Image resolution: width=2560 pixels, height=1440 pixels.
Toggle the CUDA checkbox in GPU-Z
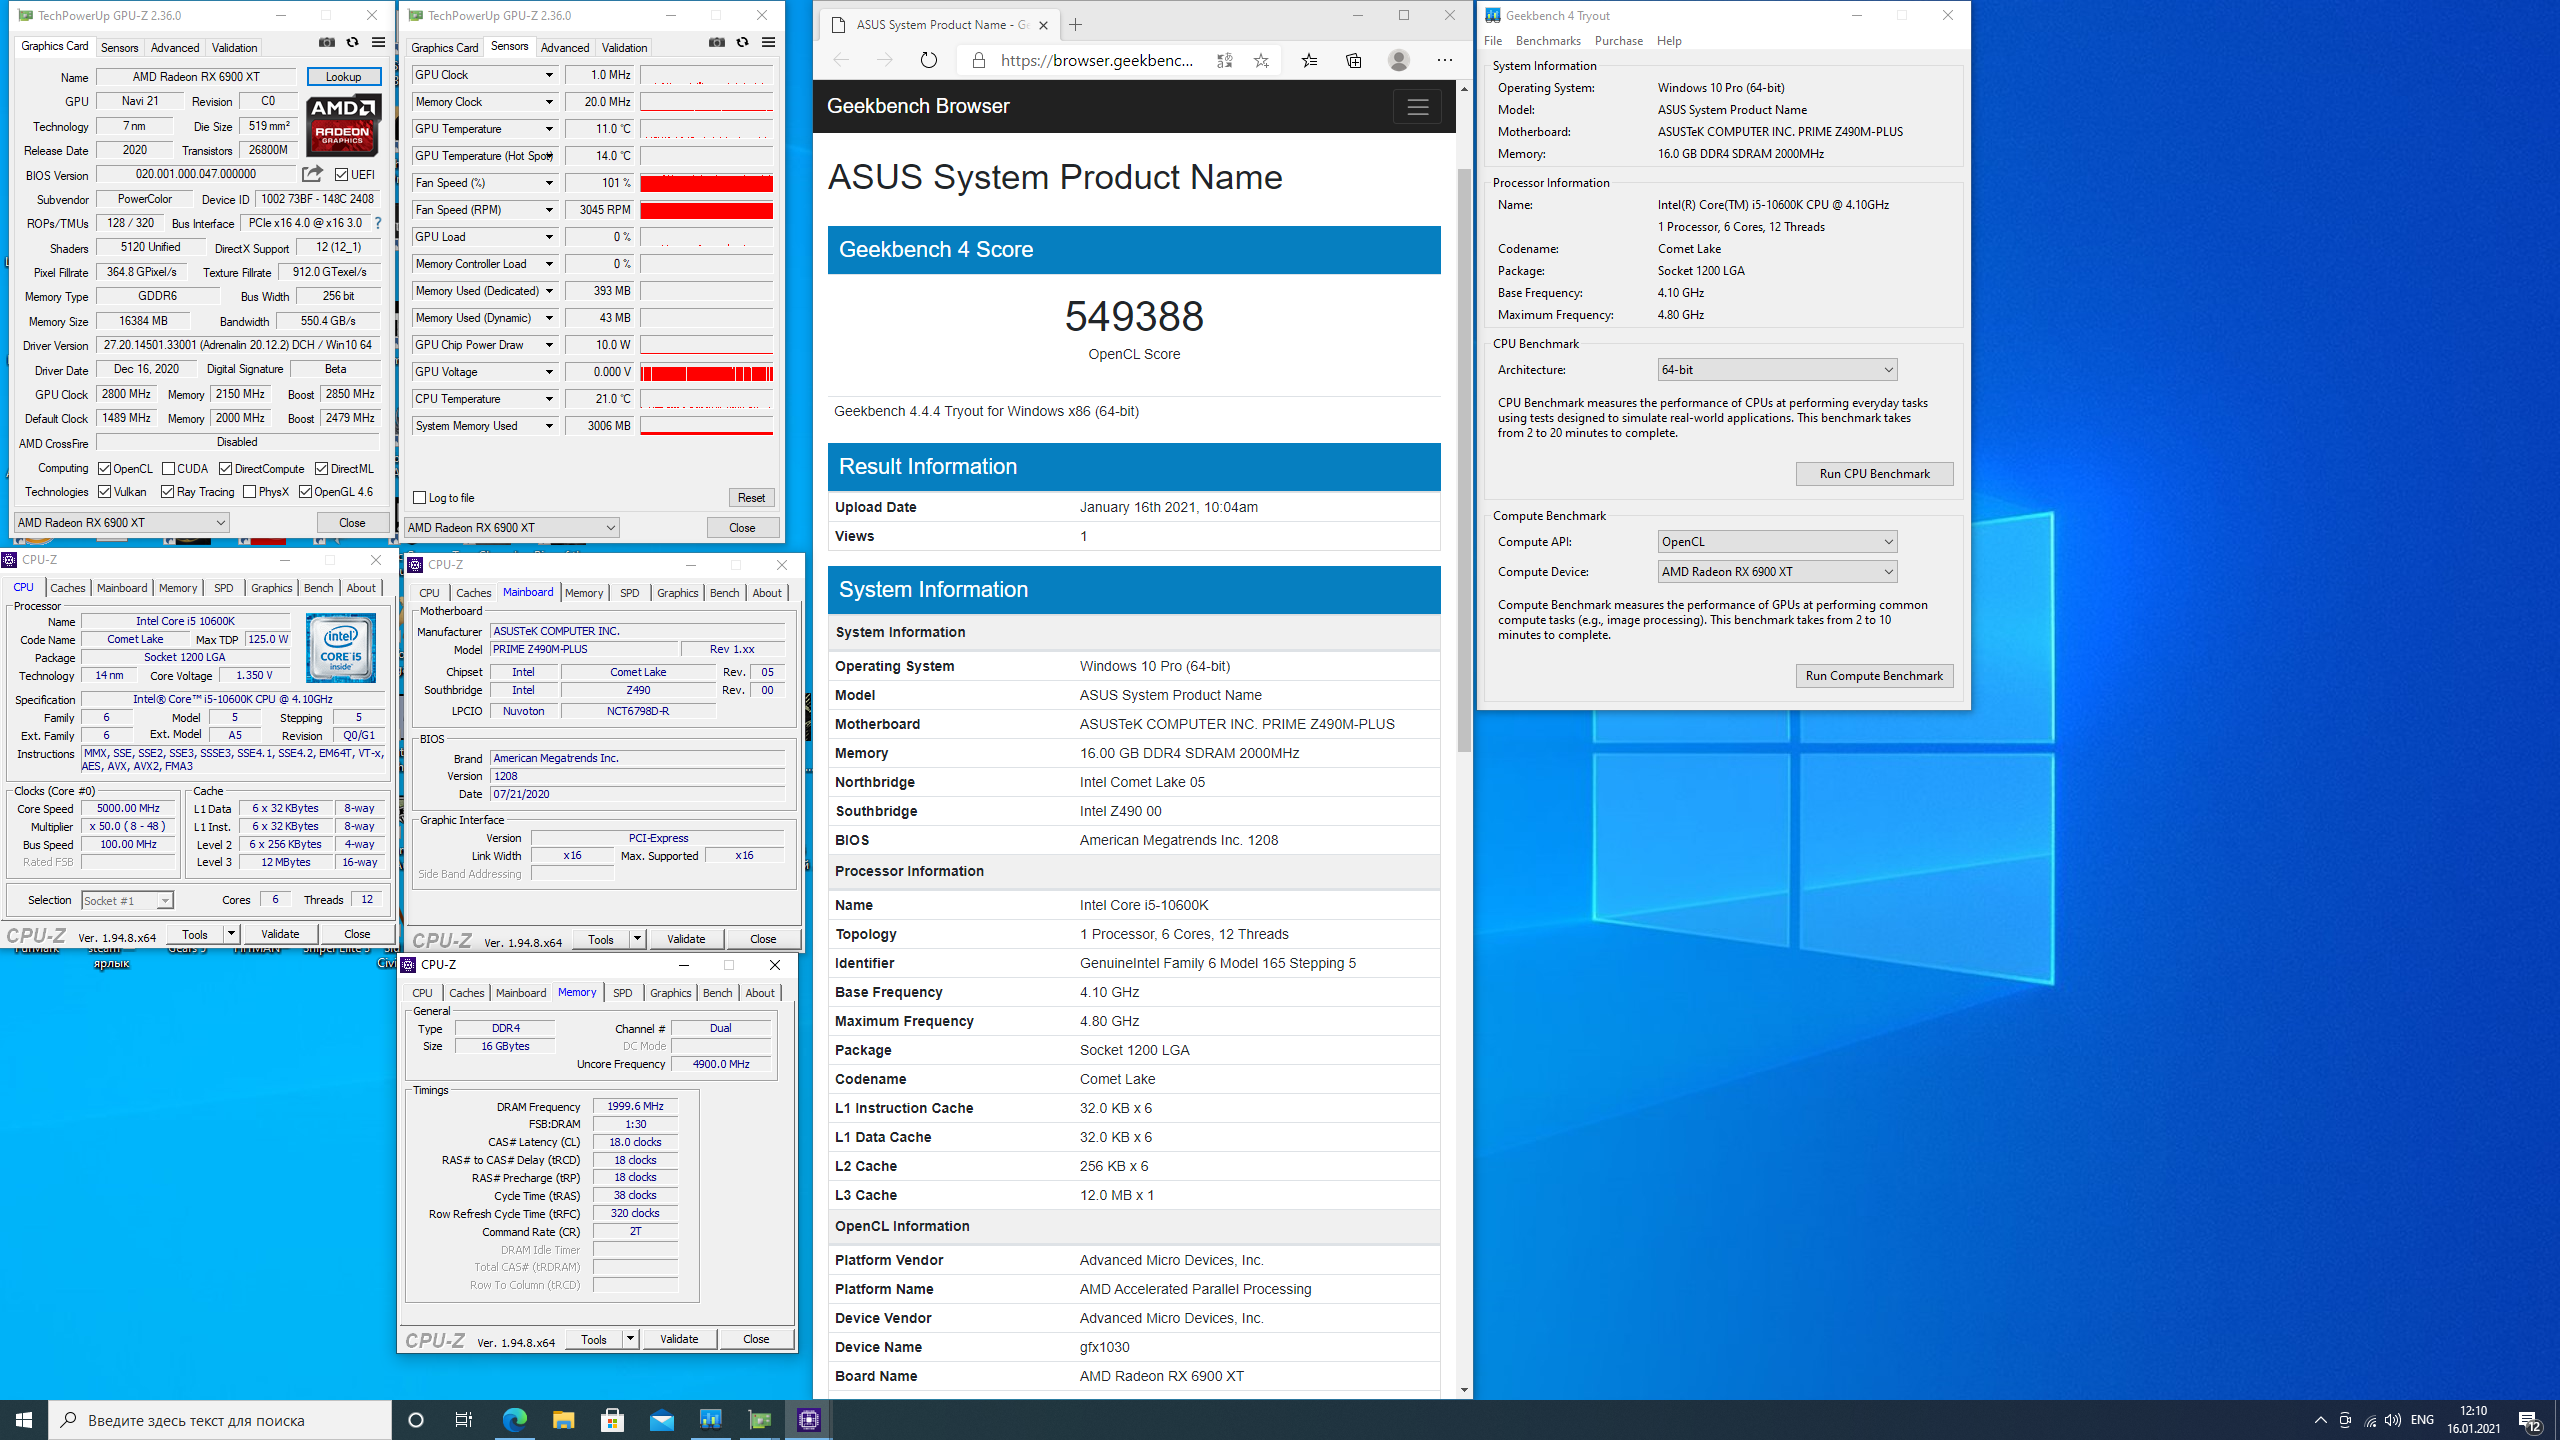point(169,469)
